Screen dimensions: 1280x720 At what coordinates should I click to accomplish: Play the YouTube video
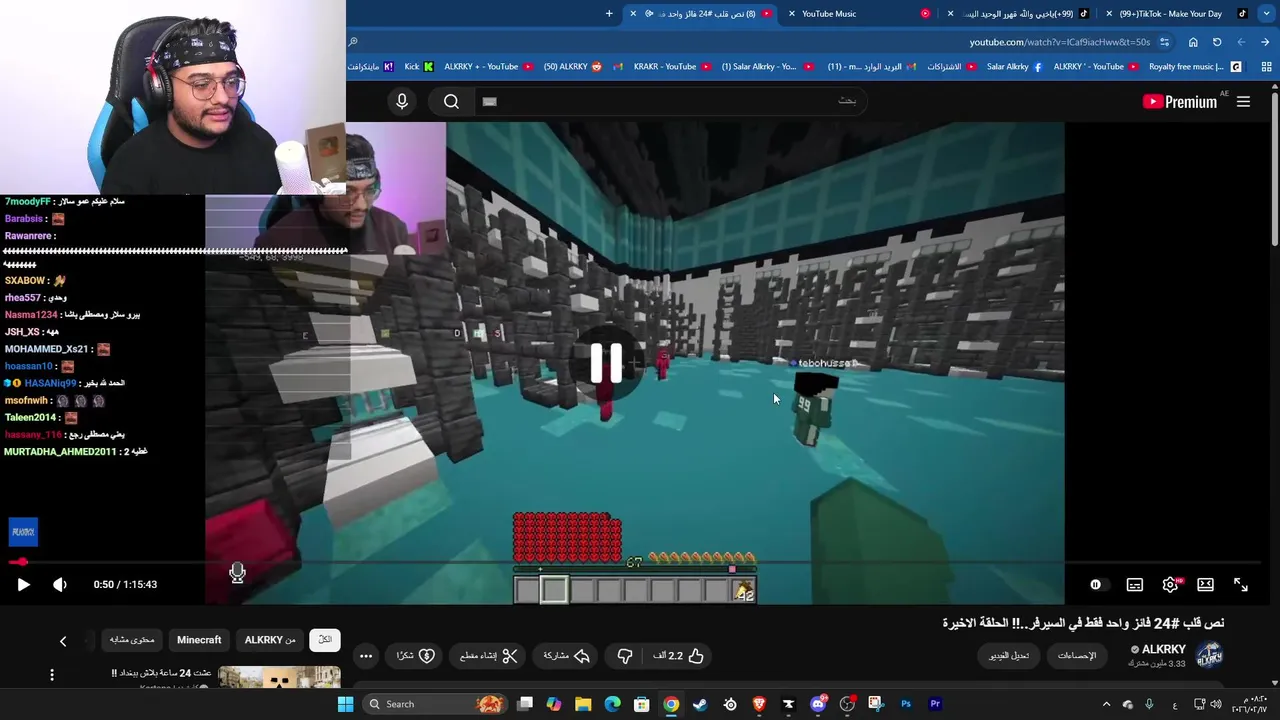click(23, 585)
